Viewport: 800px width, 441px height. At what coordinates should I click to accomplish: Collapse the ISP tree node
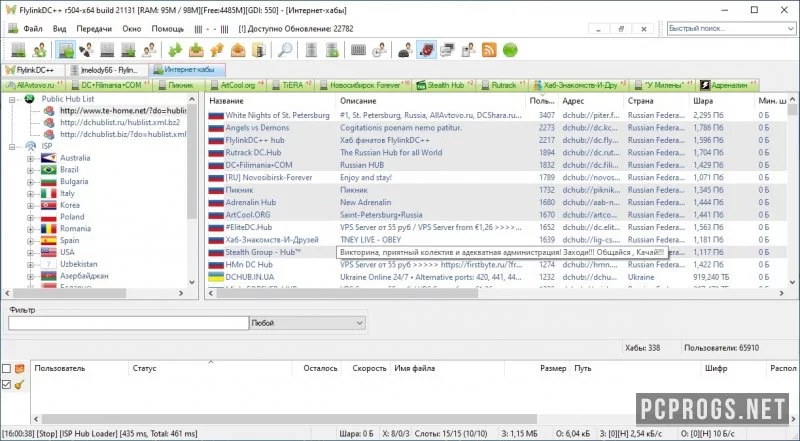pyautogui.click(x=12, y=146)
